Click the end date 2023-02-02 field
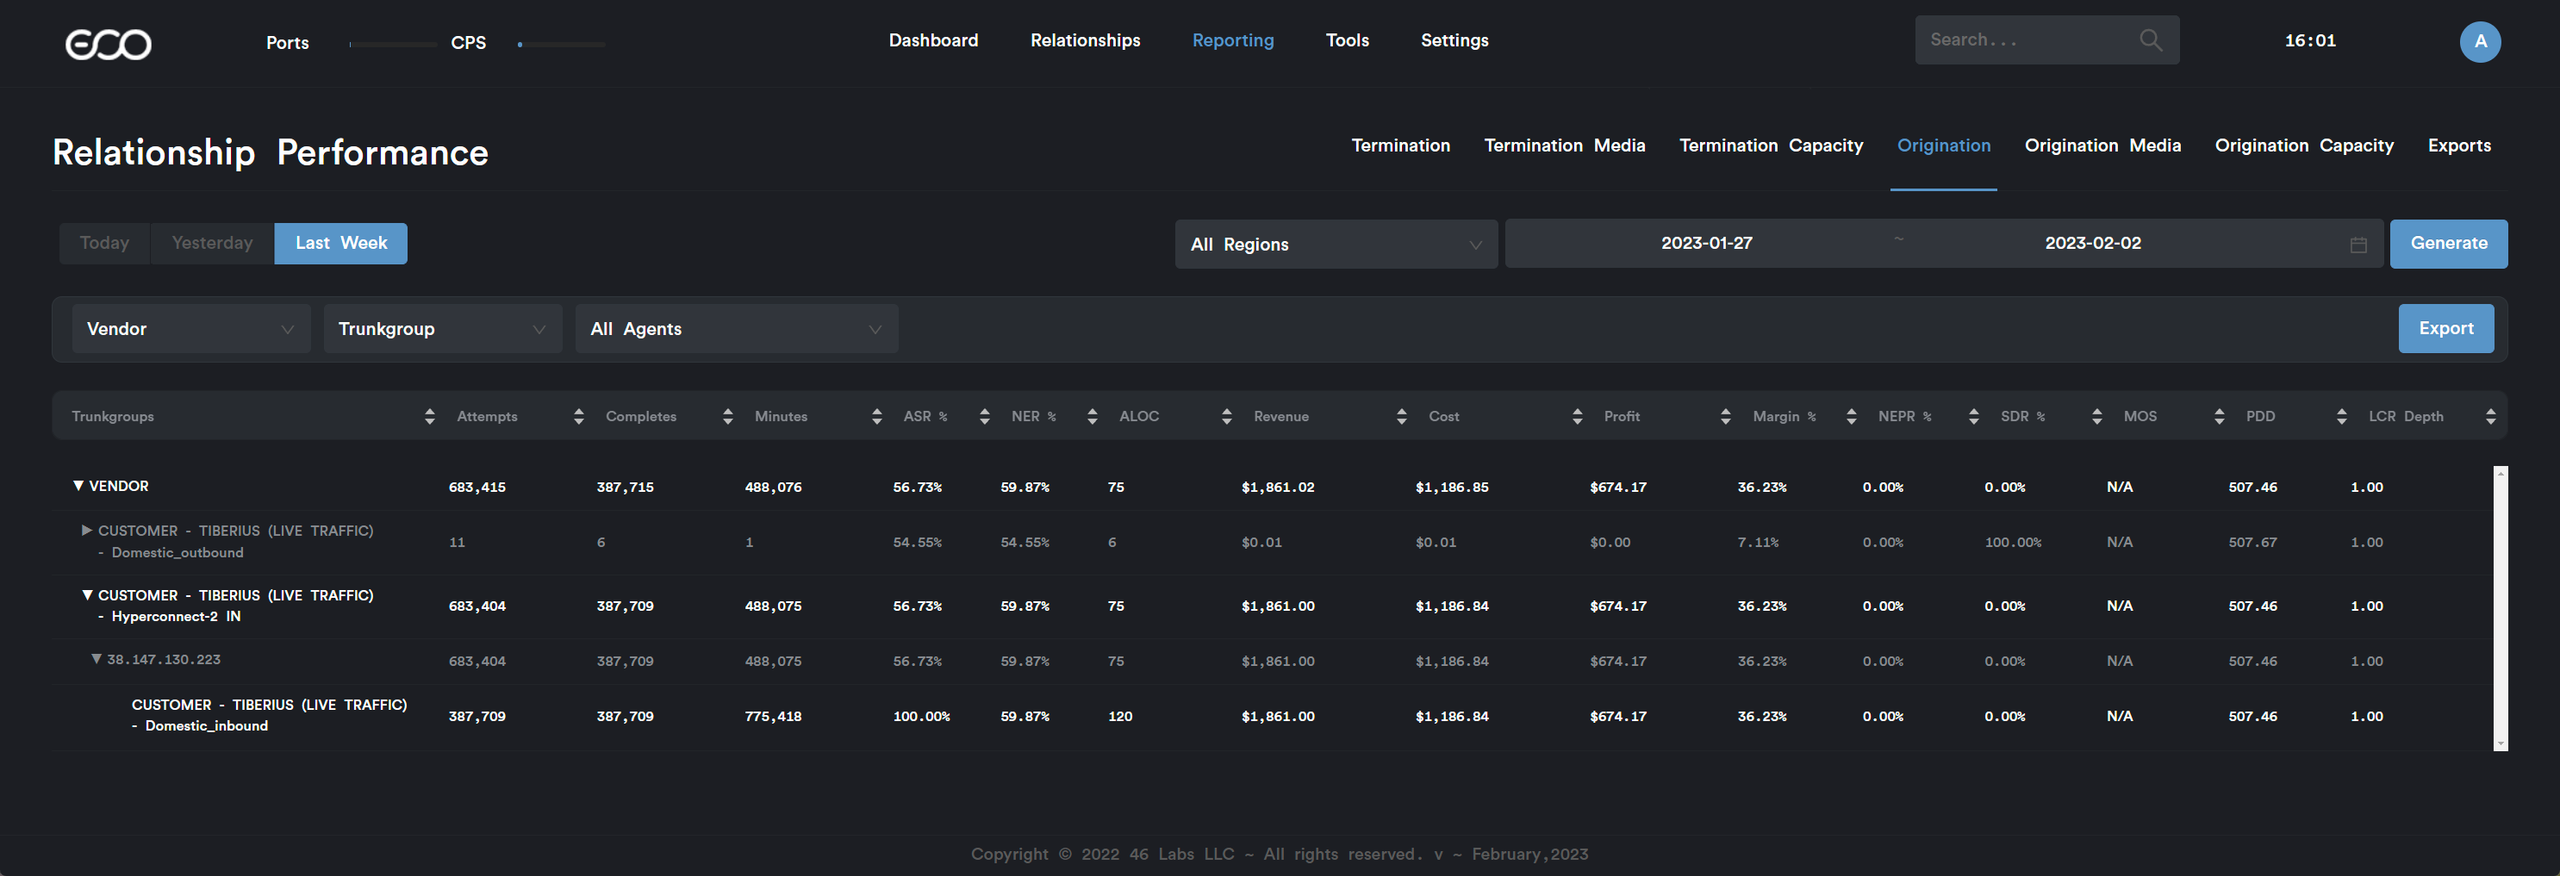 [2092, 243]
